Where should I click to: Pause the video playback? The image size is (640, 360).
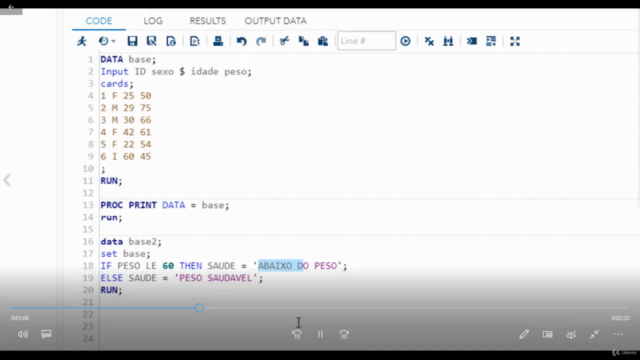coord(320,334)
